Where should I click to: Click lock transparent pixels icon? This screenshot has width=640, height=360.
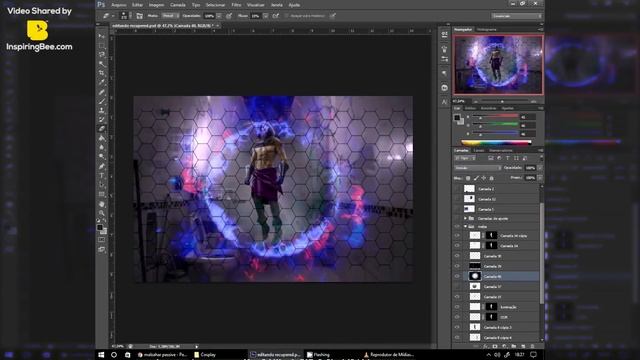point(468,178)
